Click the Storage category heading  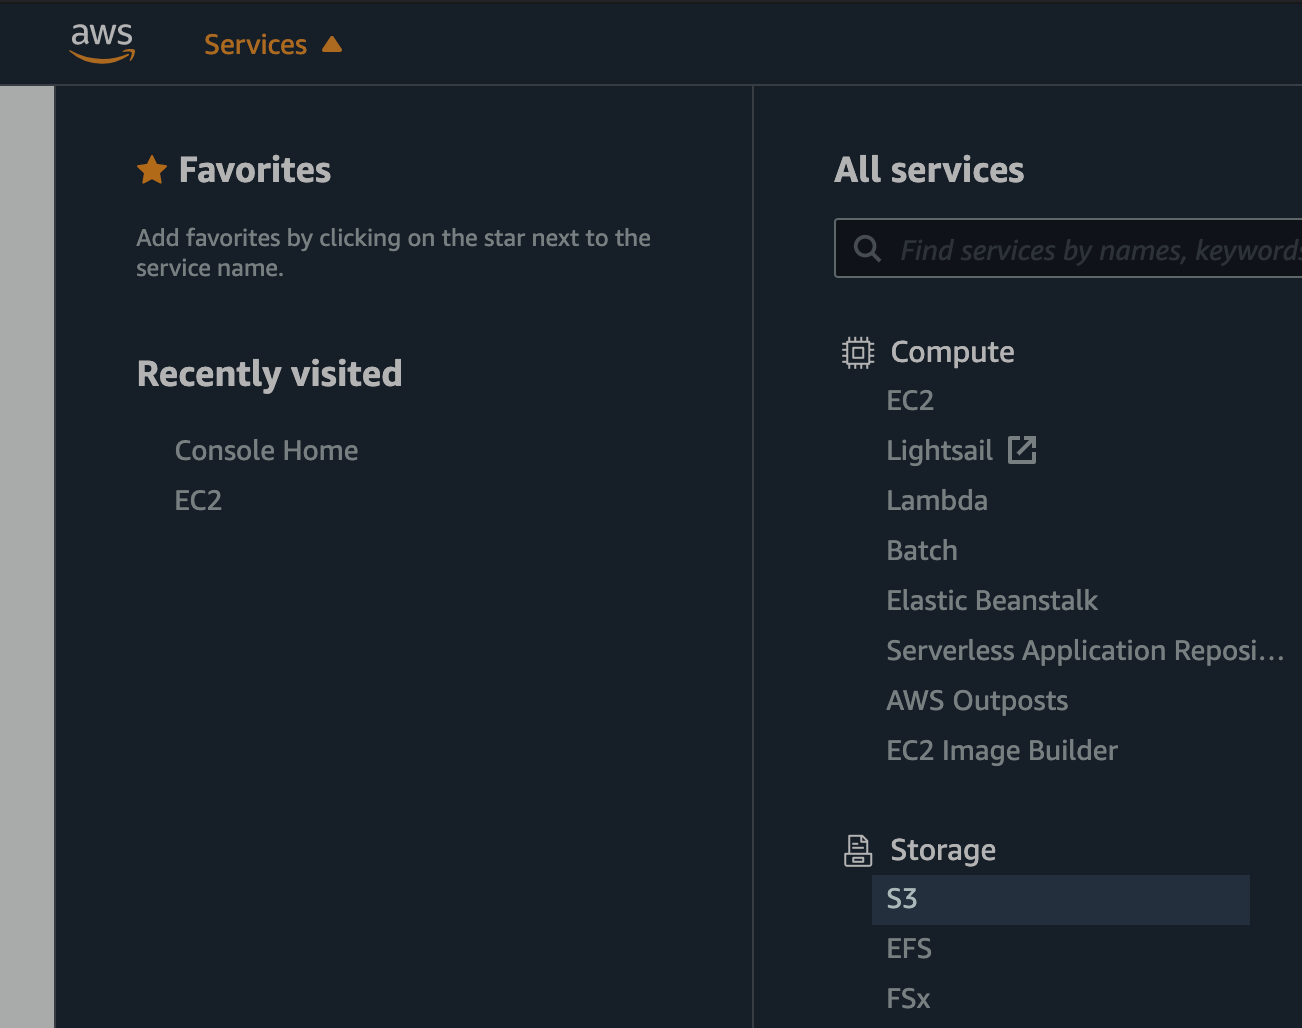tap(943, 850)
